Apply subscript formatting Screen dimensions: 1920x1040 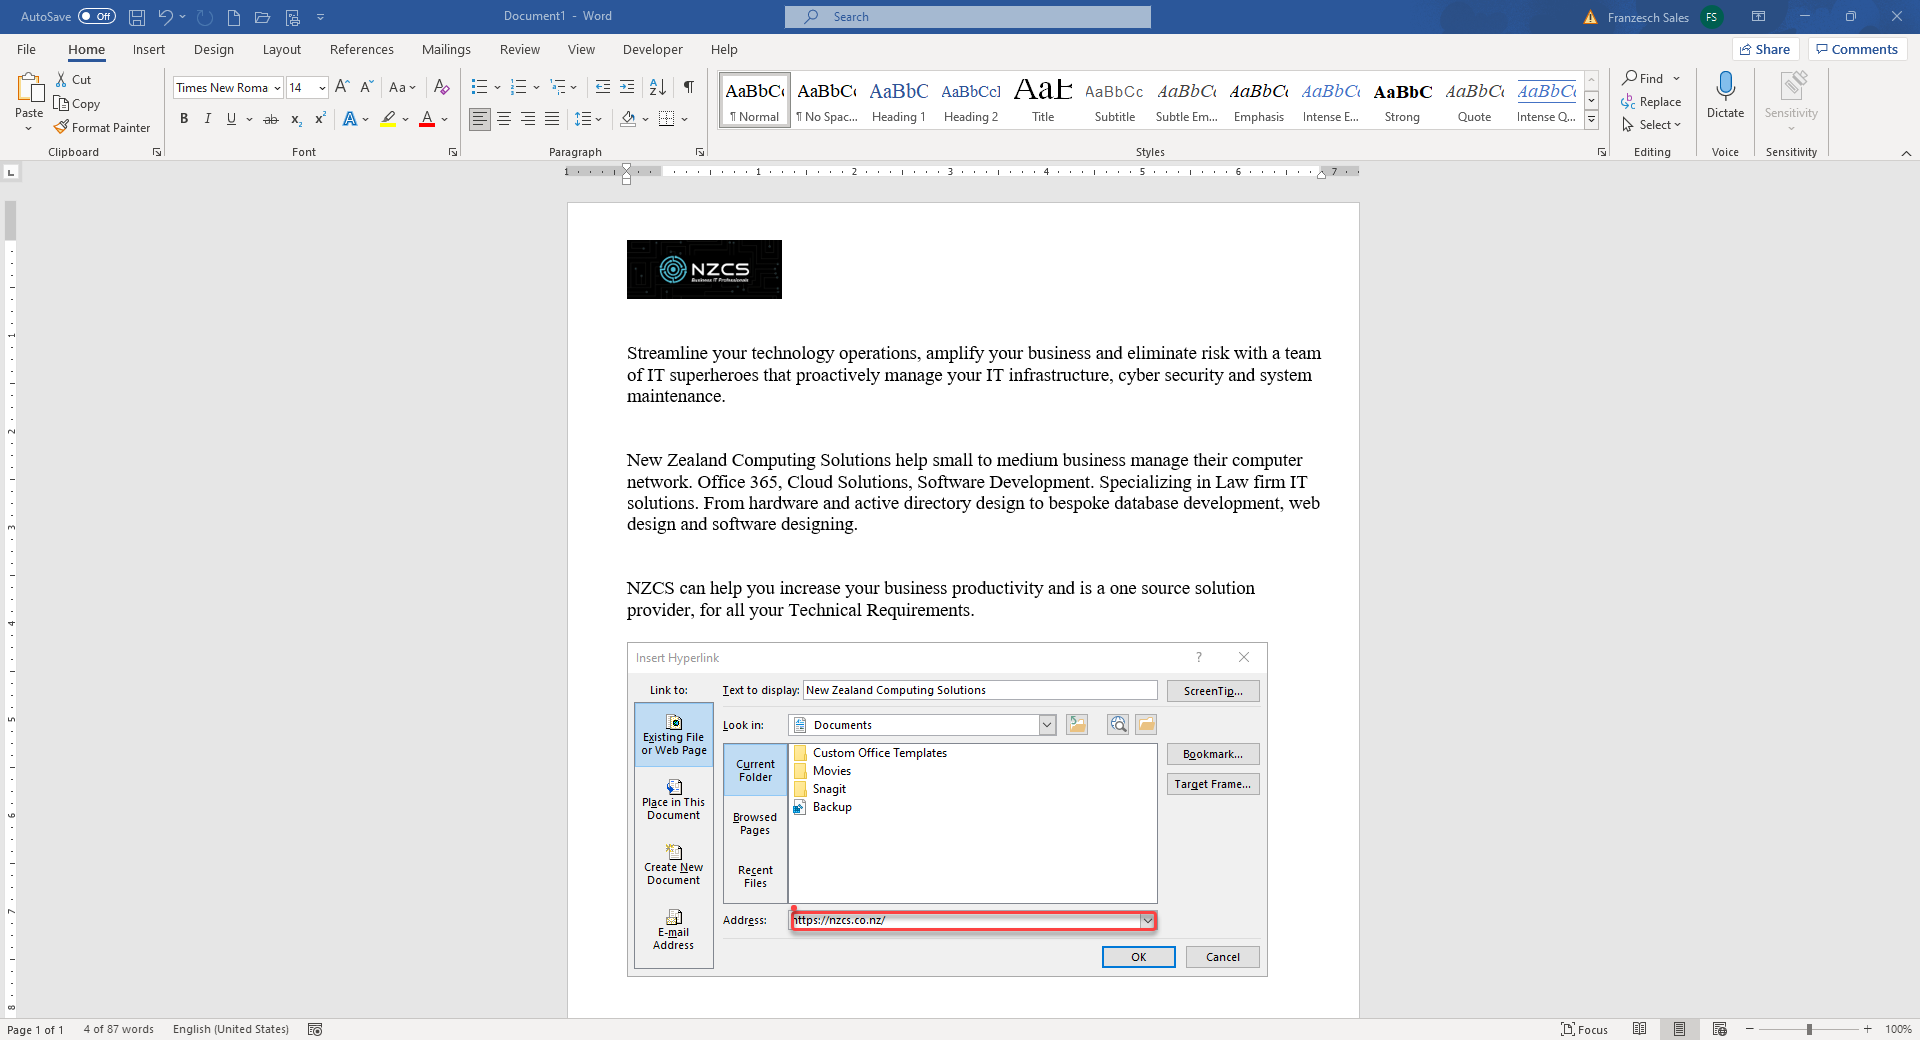[295, 119]
